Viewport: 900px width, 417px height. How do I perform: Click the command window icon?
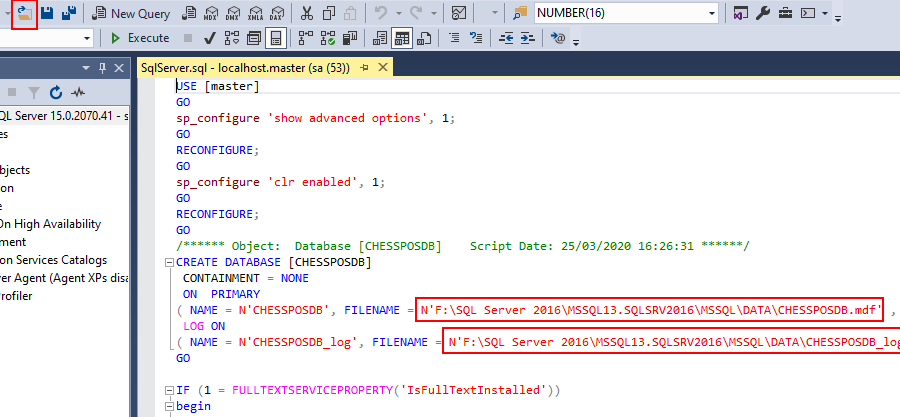coord(808,13)
